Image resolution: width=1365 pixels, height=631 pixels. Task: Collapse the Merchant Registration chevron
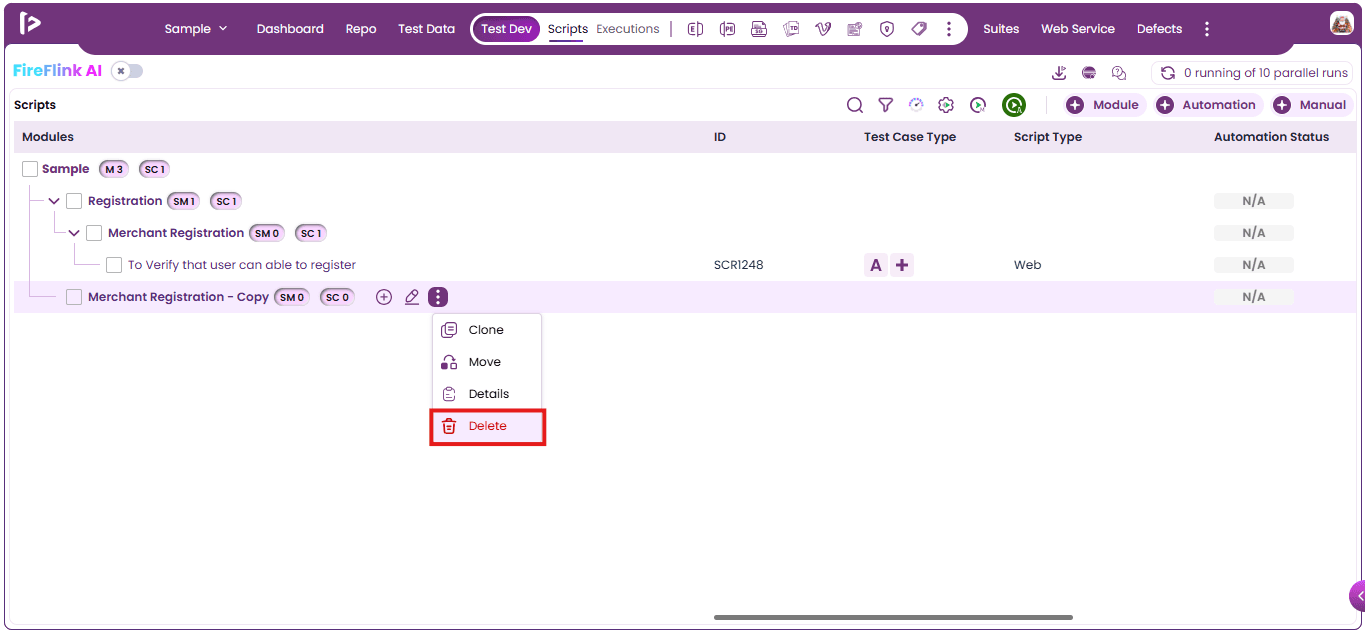(x=74, y=233)
